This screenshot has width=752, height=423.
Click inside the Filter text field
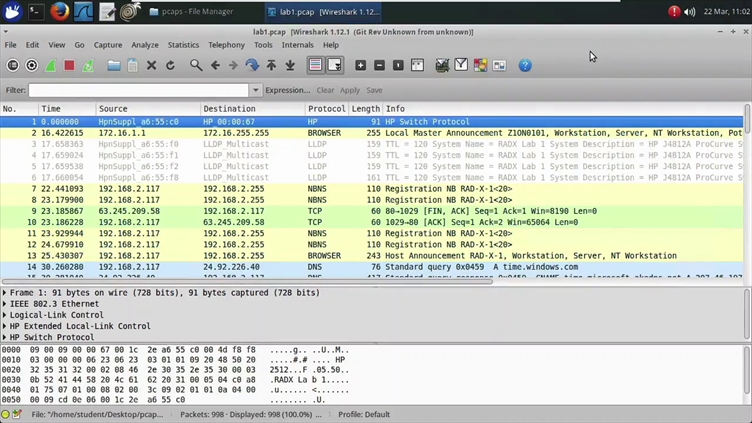point(139,90)
